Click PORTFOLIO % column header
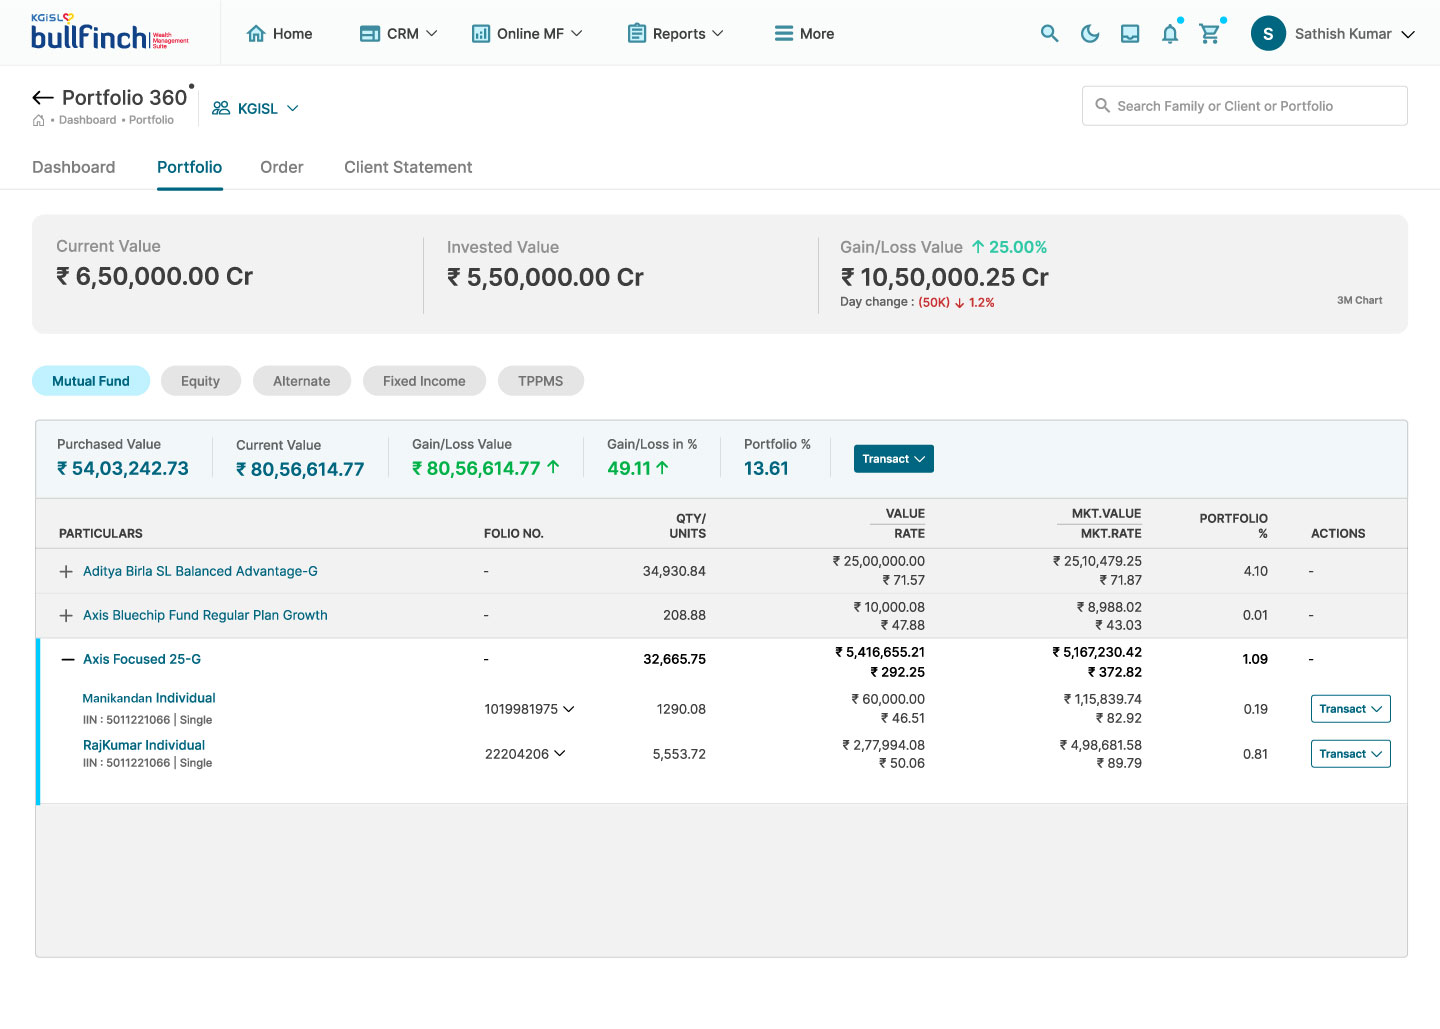 coord(1234,526)
